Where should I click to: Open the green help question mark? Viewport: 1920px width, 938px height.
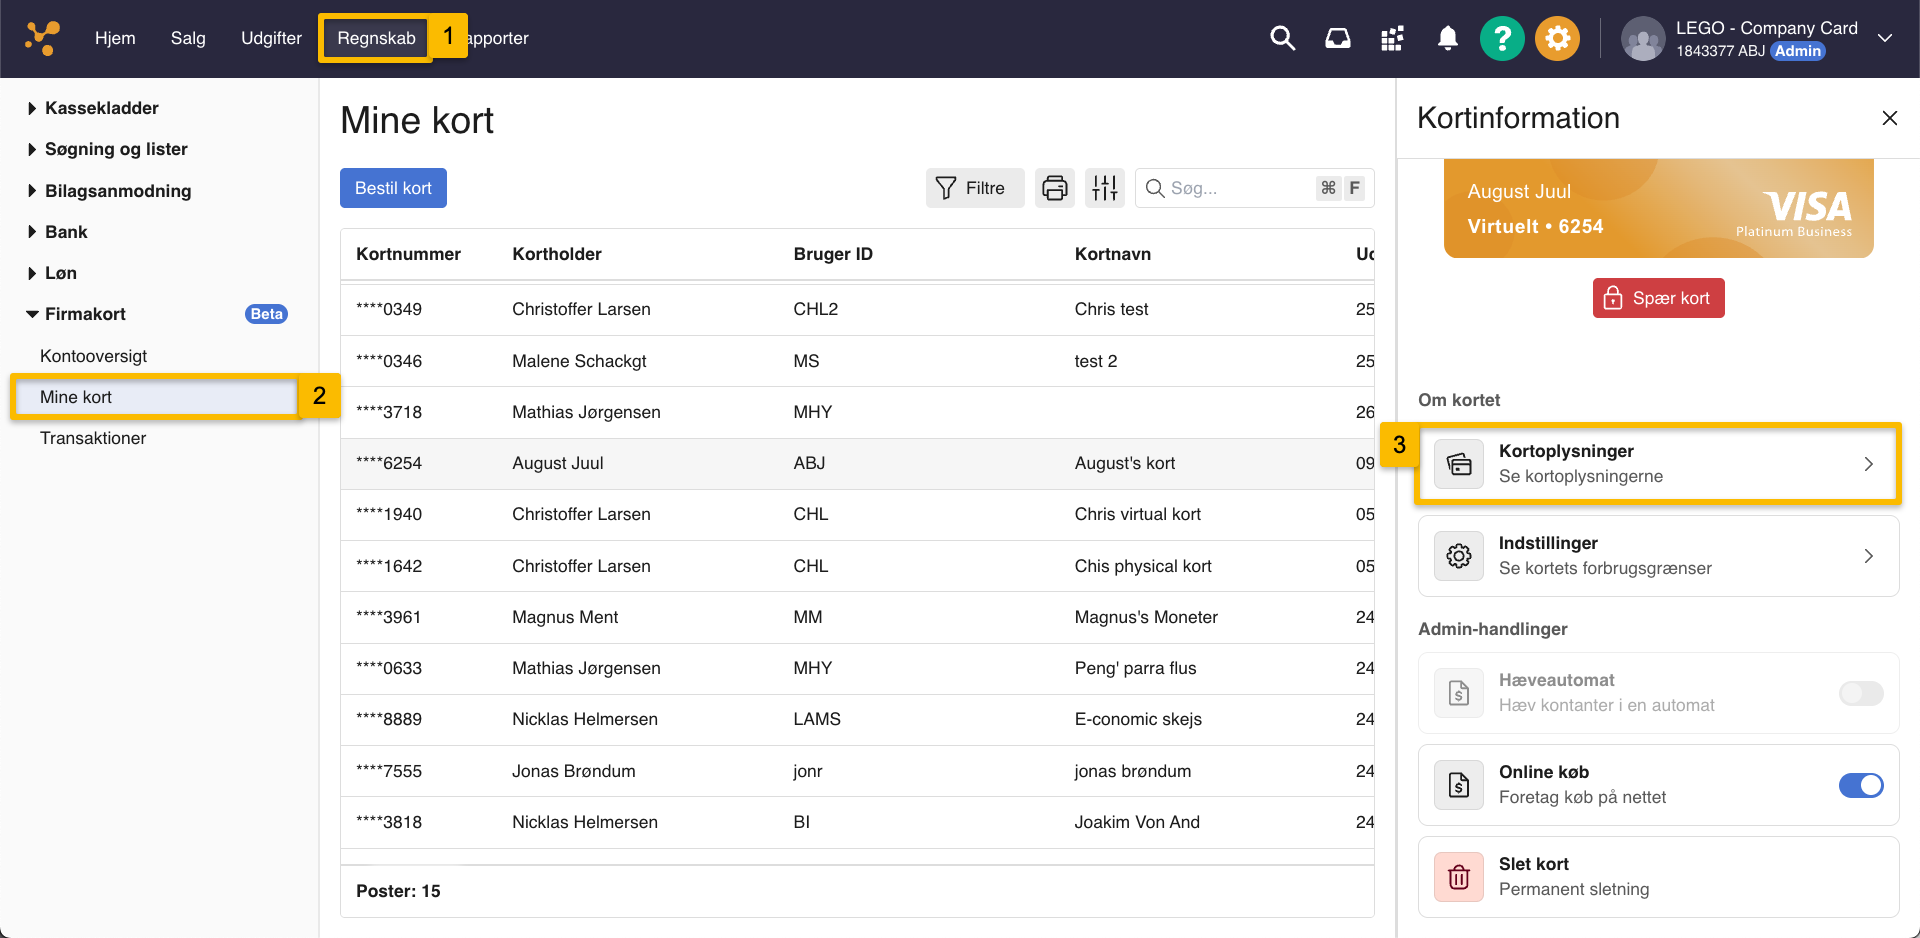click(1502, 39)
